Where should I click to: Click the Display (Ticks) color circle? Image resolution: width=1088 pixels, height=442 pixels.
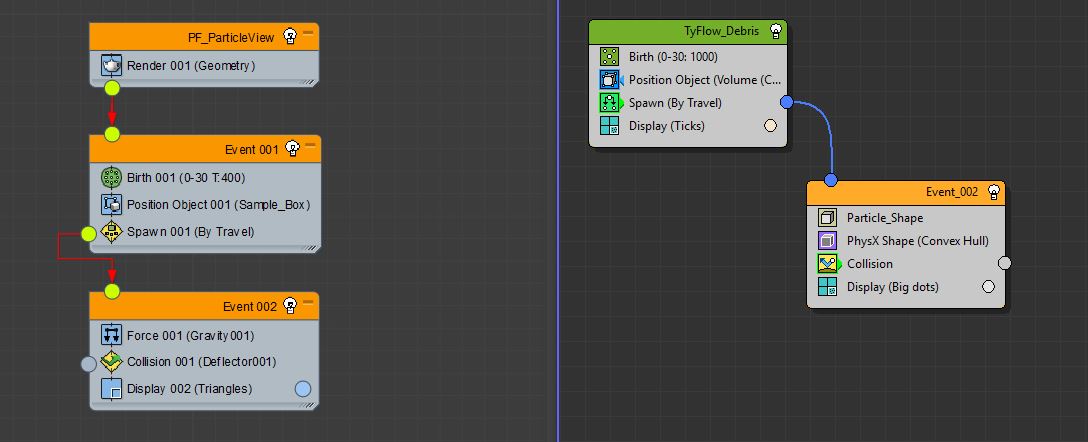pyautogui.click(x=770, y=126)
